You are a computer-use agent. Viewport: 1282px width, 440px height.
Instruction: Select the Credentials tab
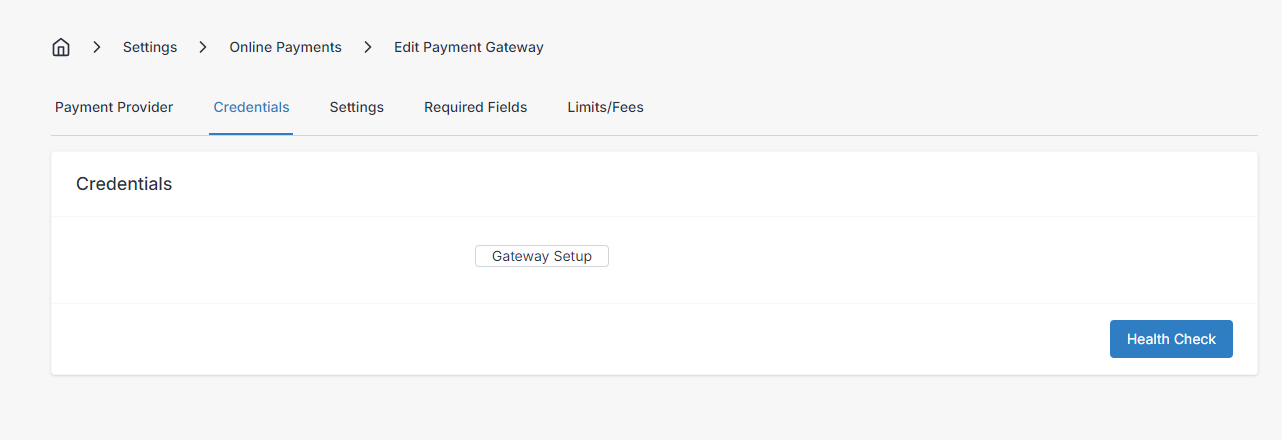tap(251, 107)
